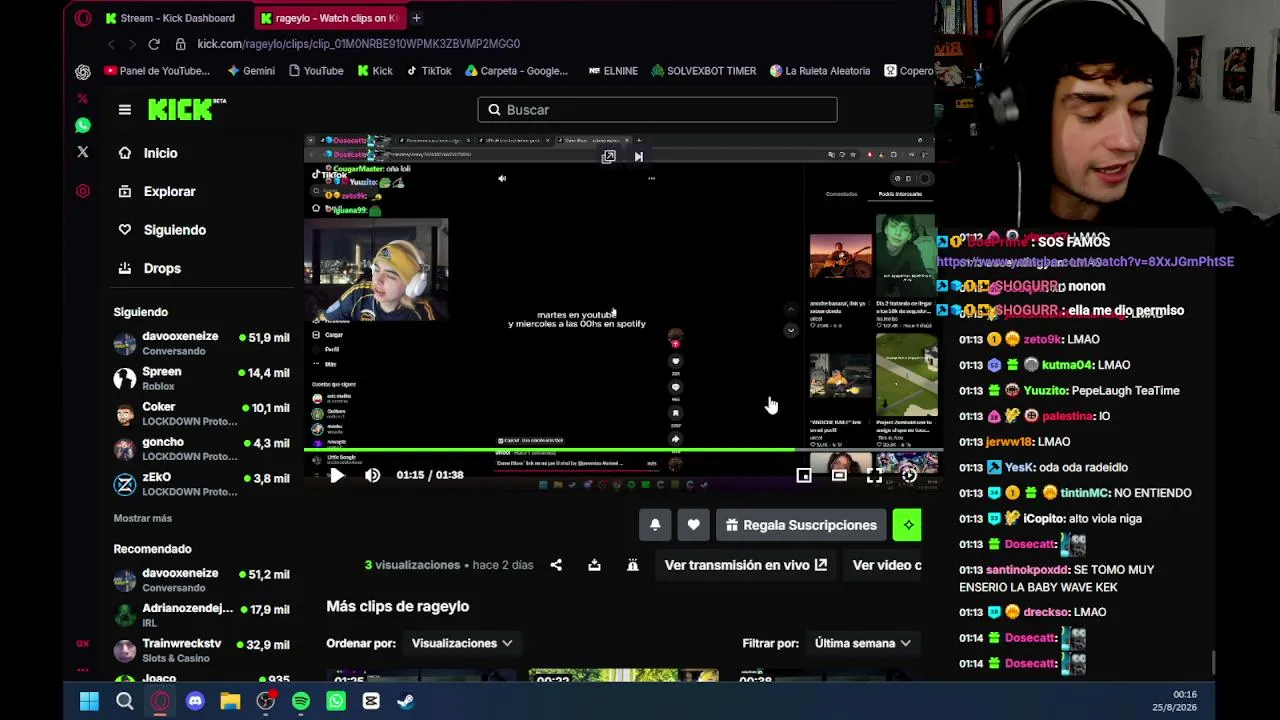
Task: Expand following list with Mostrar más
Action: (x=143, y=518)
